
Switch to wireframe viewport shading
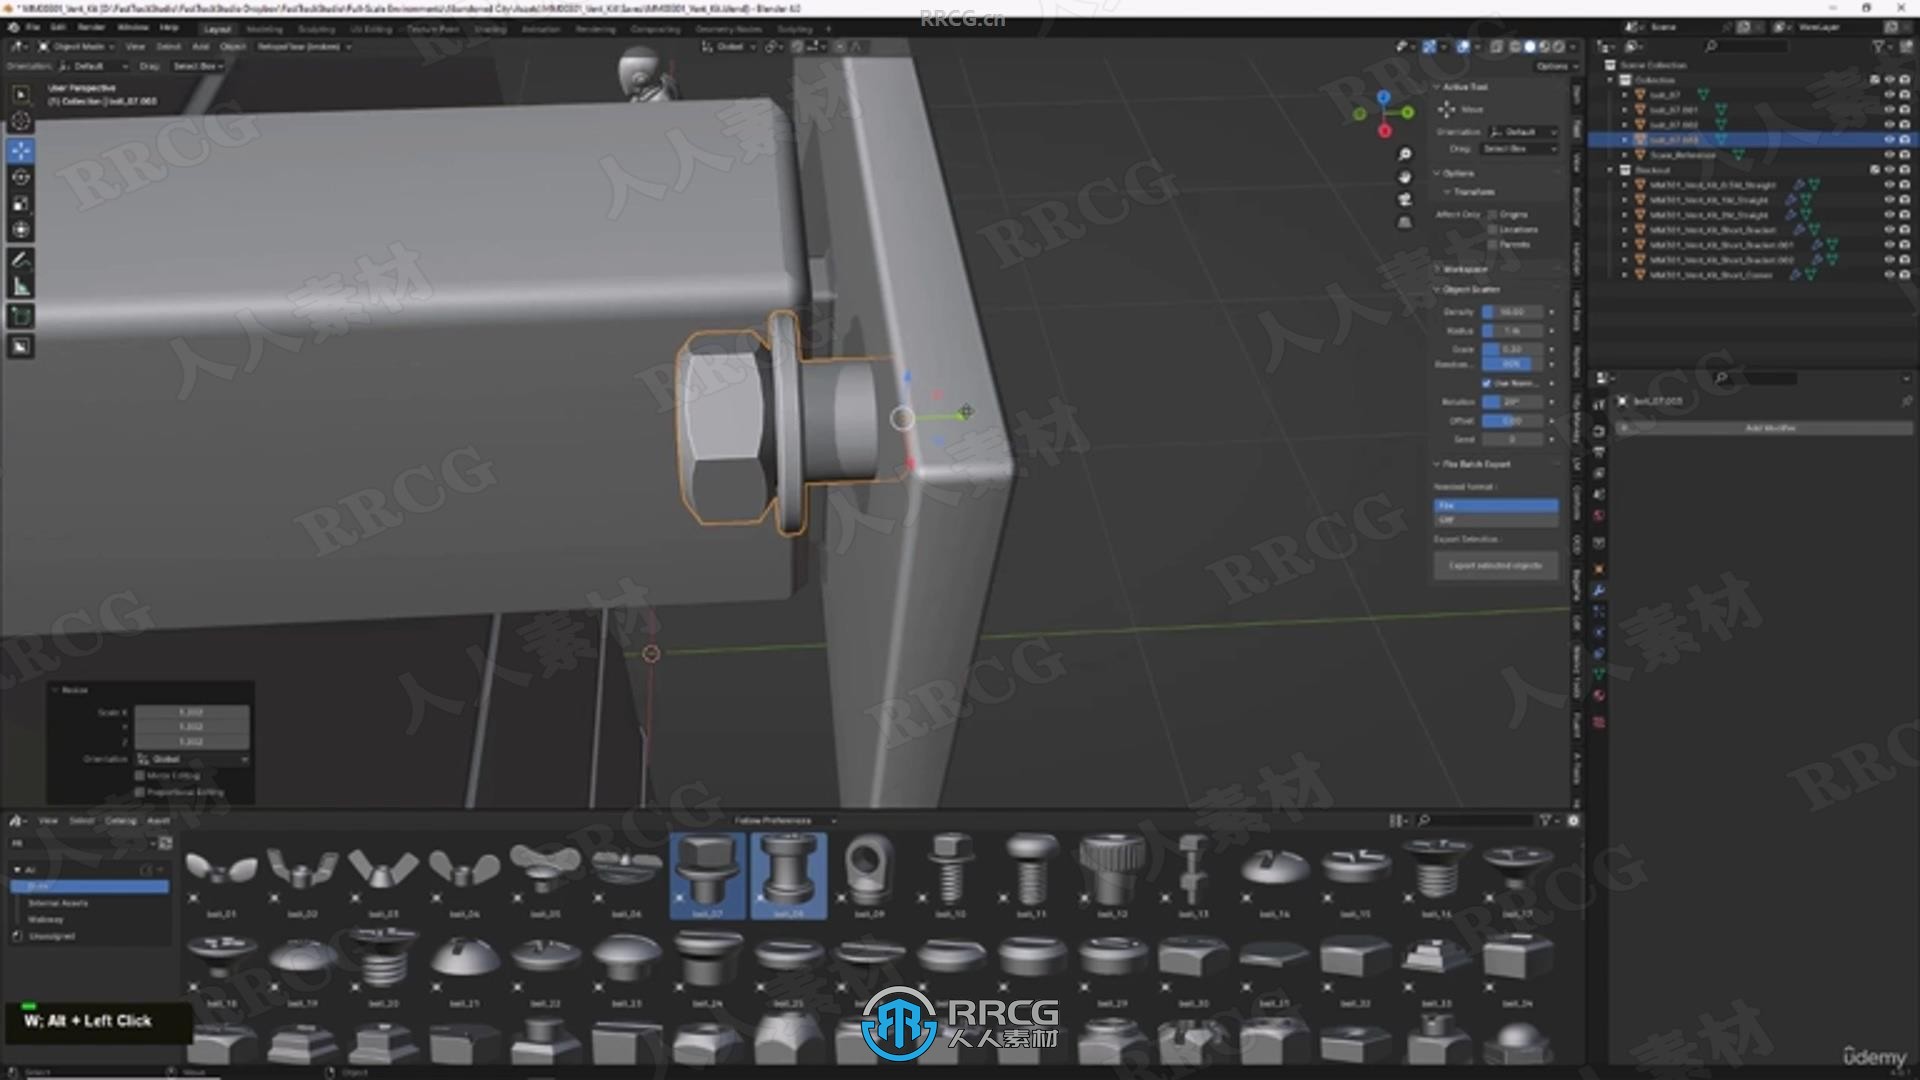pos(1516,47)
